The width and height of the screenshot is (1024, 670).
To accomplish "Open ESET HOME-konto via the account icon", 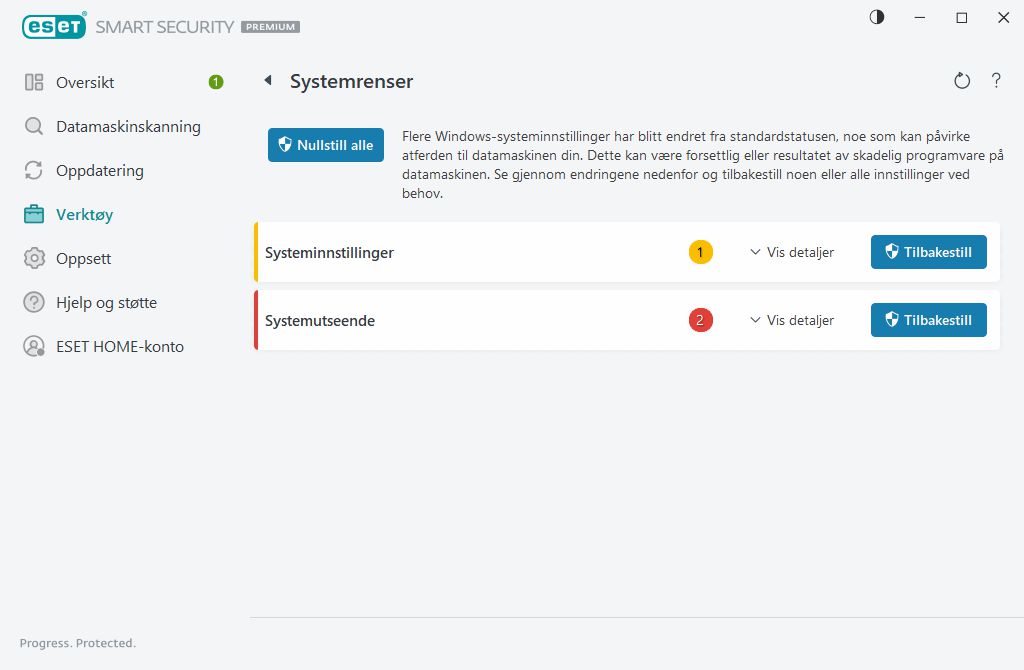I will coord(31,346).
